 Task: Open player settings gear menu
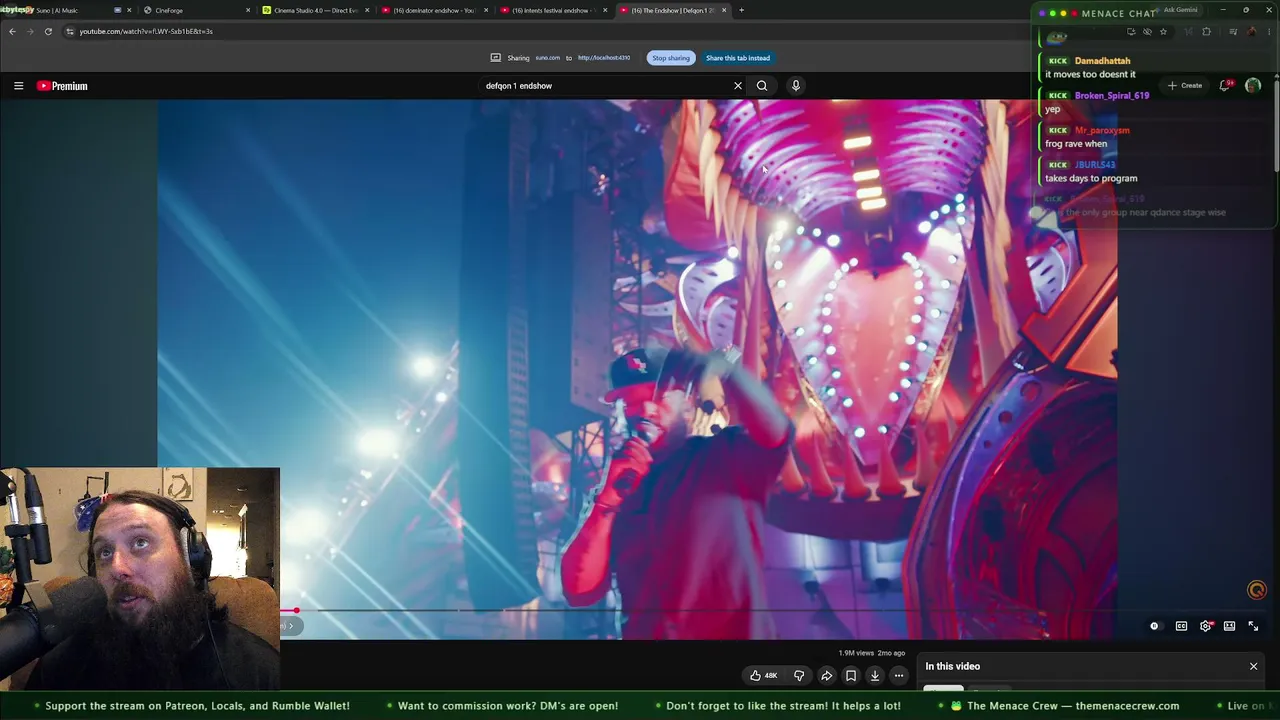[x=1206, y=626]
